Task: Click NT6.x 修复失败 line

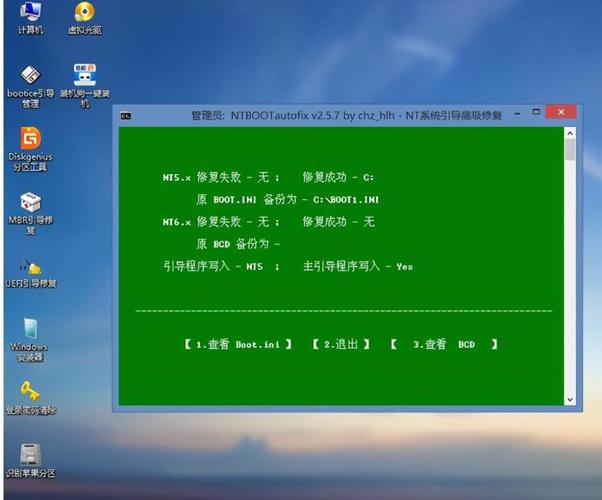Action: tap(221, 222)
